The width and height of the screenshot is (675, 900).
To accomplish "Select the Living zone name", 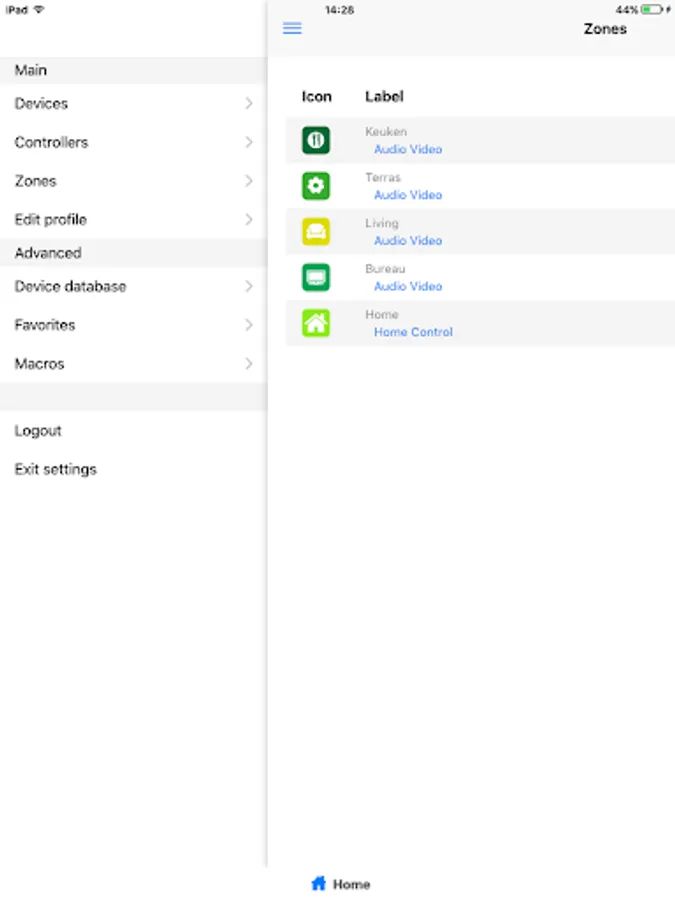I will click(382, 223).
